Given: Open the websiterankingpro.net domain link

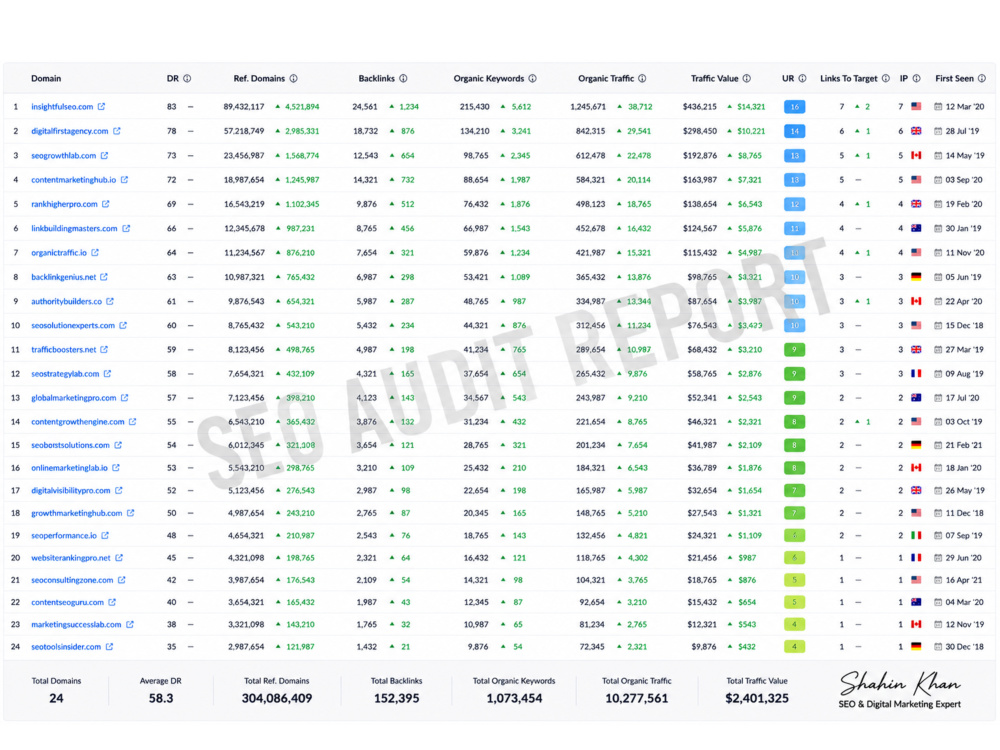Looking at the screenshot, I should tap(71, 558).
